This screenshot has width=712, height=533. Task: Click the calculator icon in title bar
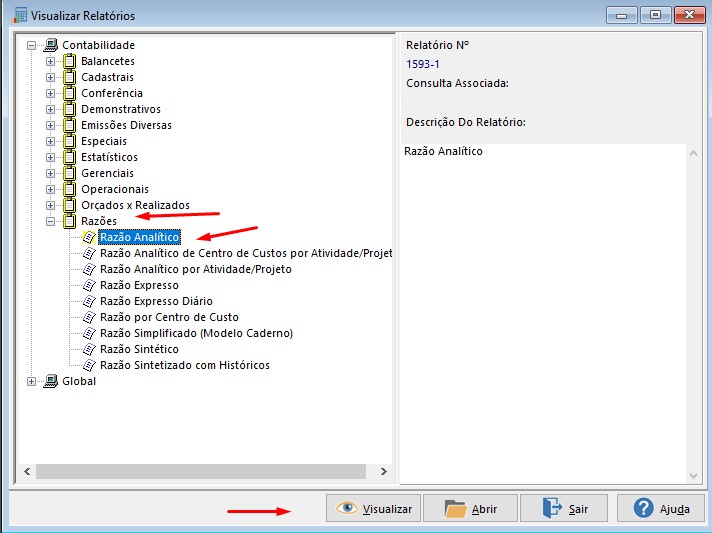pyautogui.click(x=20, y=15)
